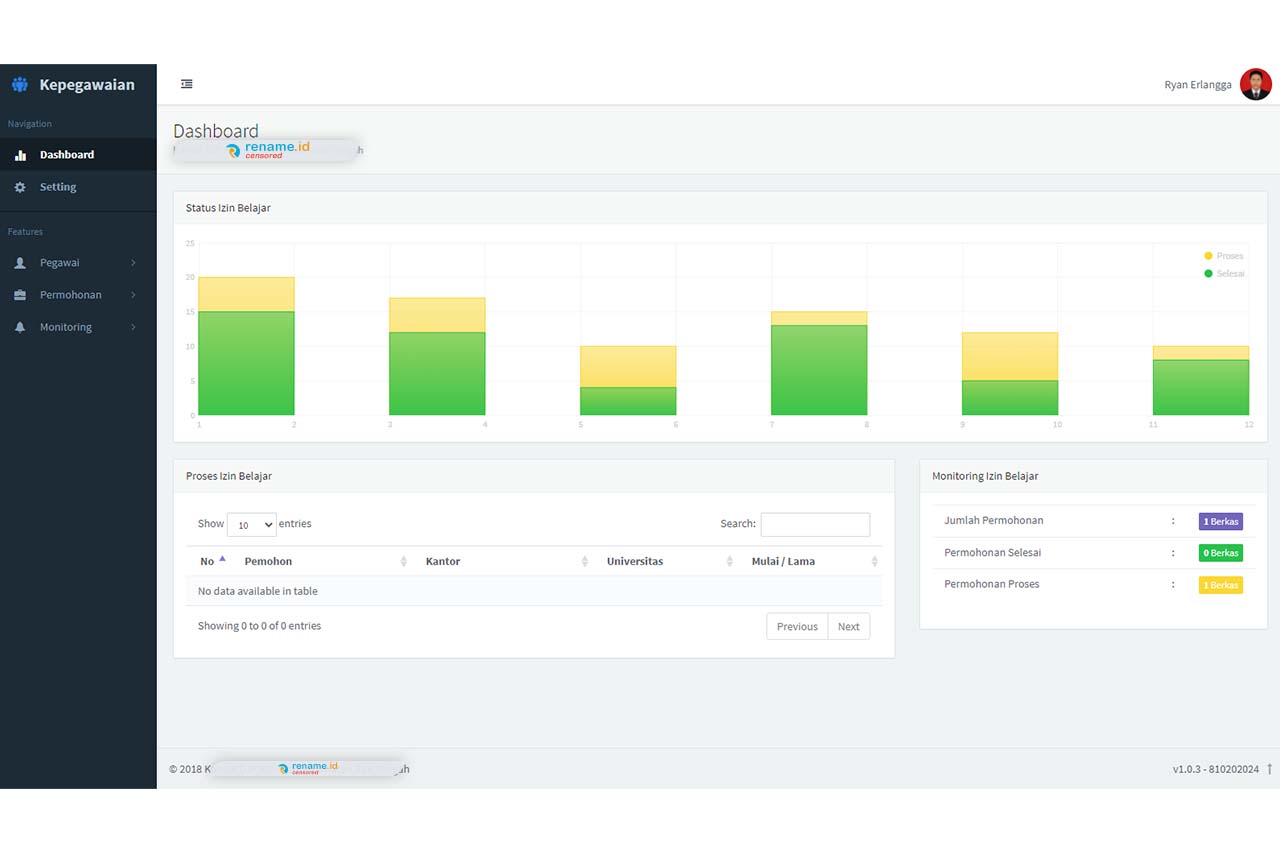Open the Permohonan menu item
Screen dimensions: 1280x853
click(x=70, y=295)
